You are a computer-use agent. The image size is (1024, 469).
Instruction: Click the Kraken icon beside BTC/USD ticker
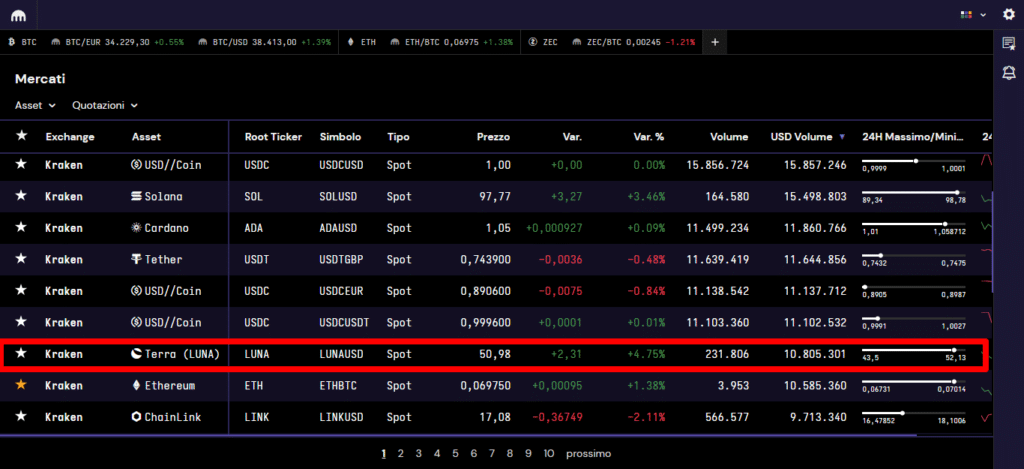point(202,42)
